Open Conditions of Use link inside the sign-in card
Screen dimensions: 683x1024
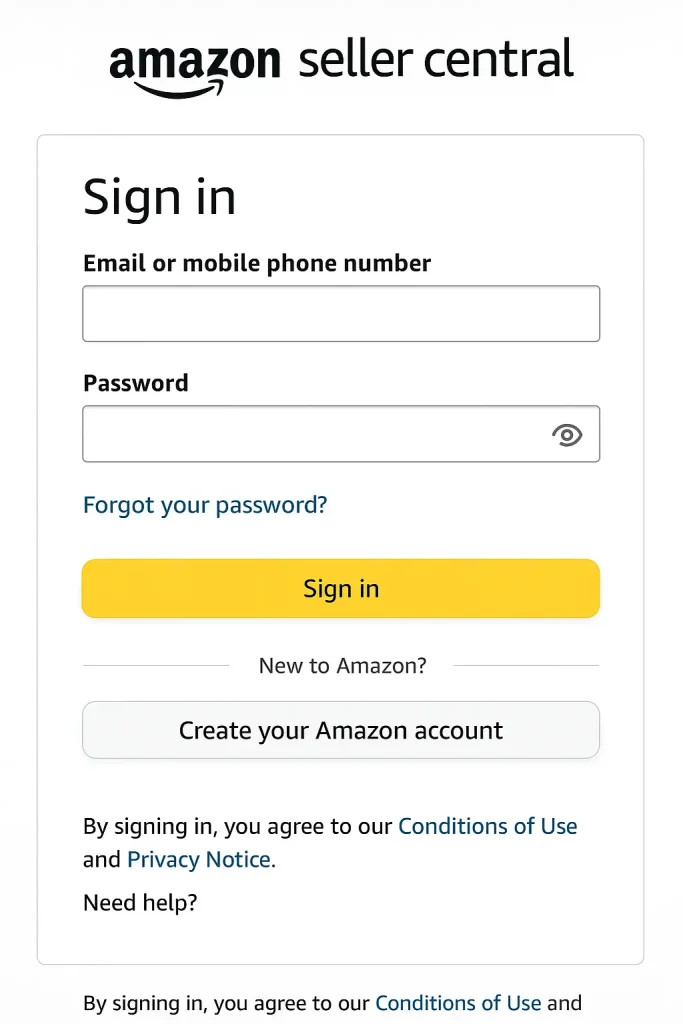pyautogui.click(x=488, y=826)
